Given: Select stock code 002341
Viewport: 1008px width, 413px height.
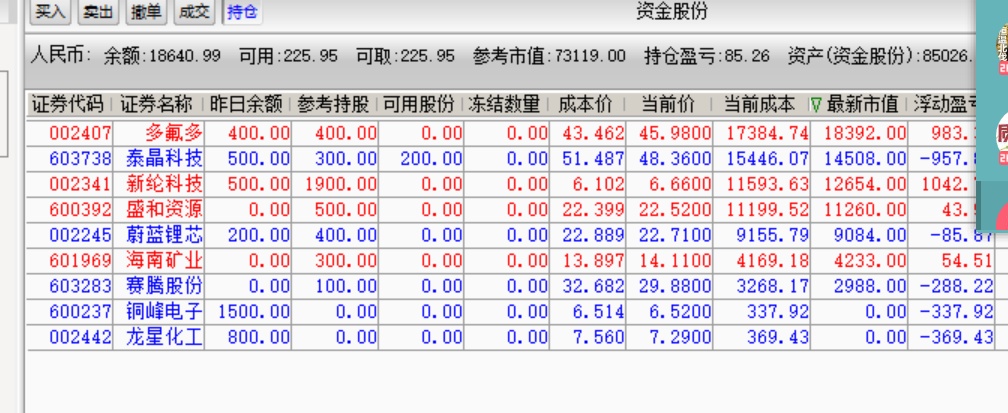Looking at the screenshot, I should click(80, 184).
